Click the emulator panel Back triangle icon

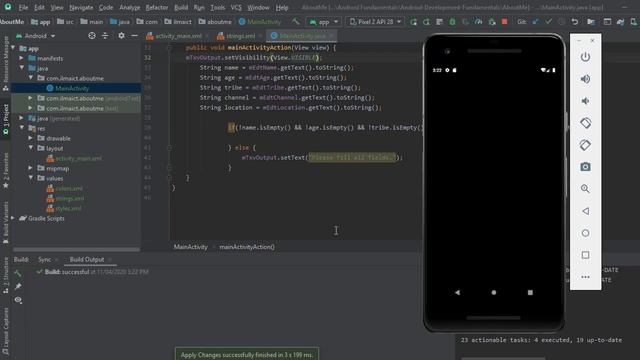(x=585, y=211)
